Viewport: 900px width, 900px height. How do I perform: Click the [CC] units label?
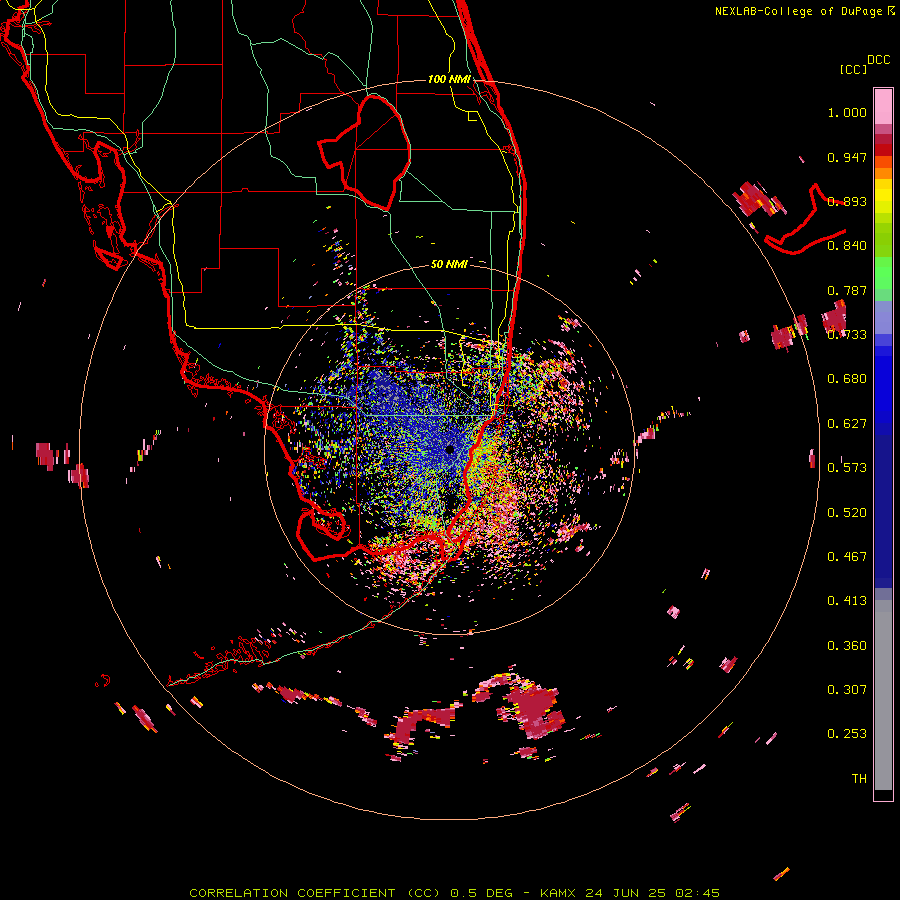[x=853, y=69]
